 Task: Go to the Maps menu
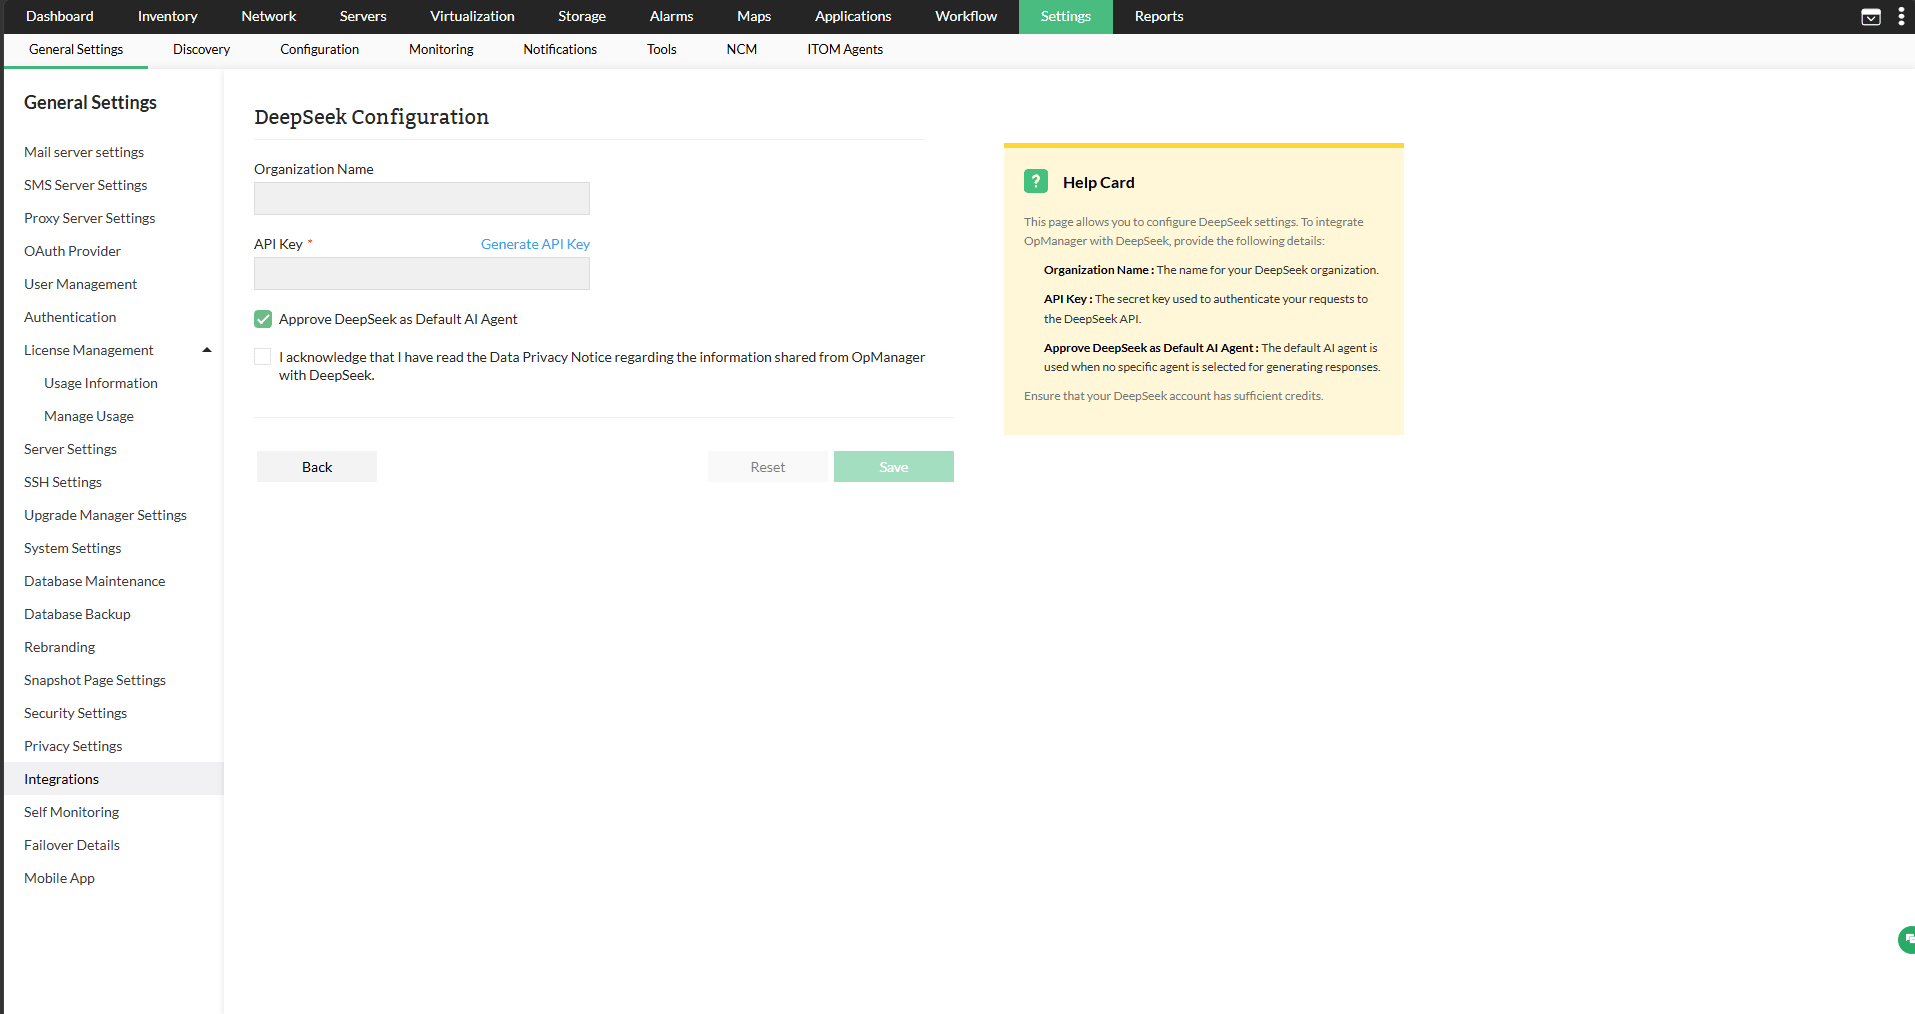tap(754, 17)
